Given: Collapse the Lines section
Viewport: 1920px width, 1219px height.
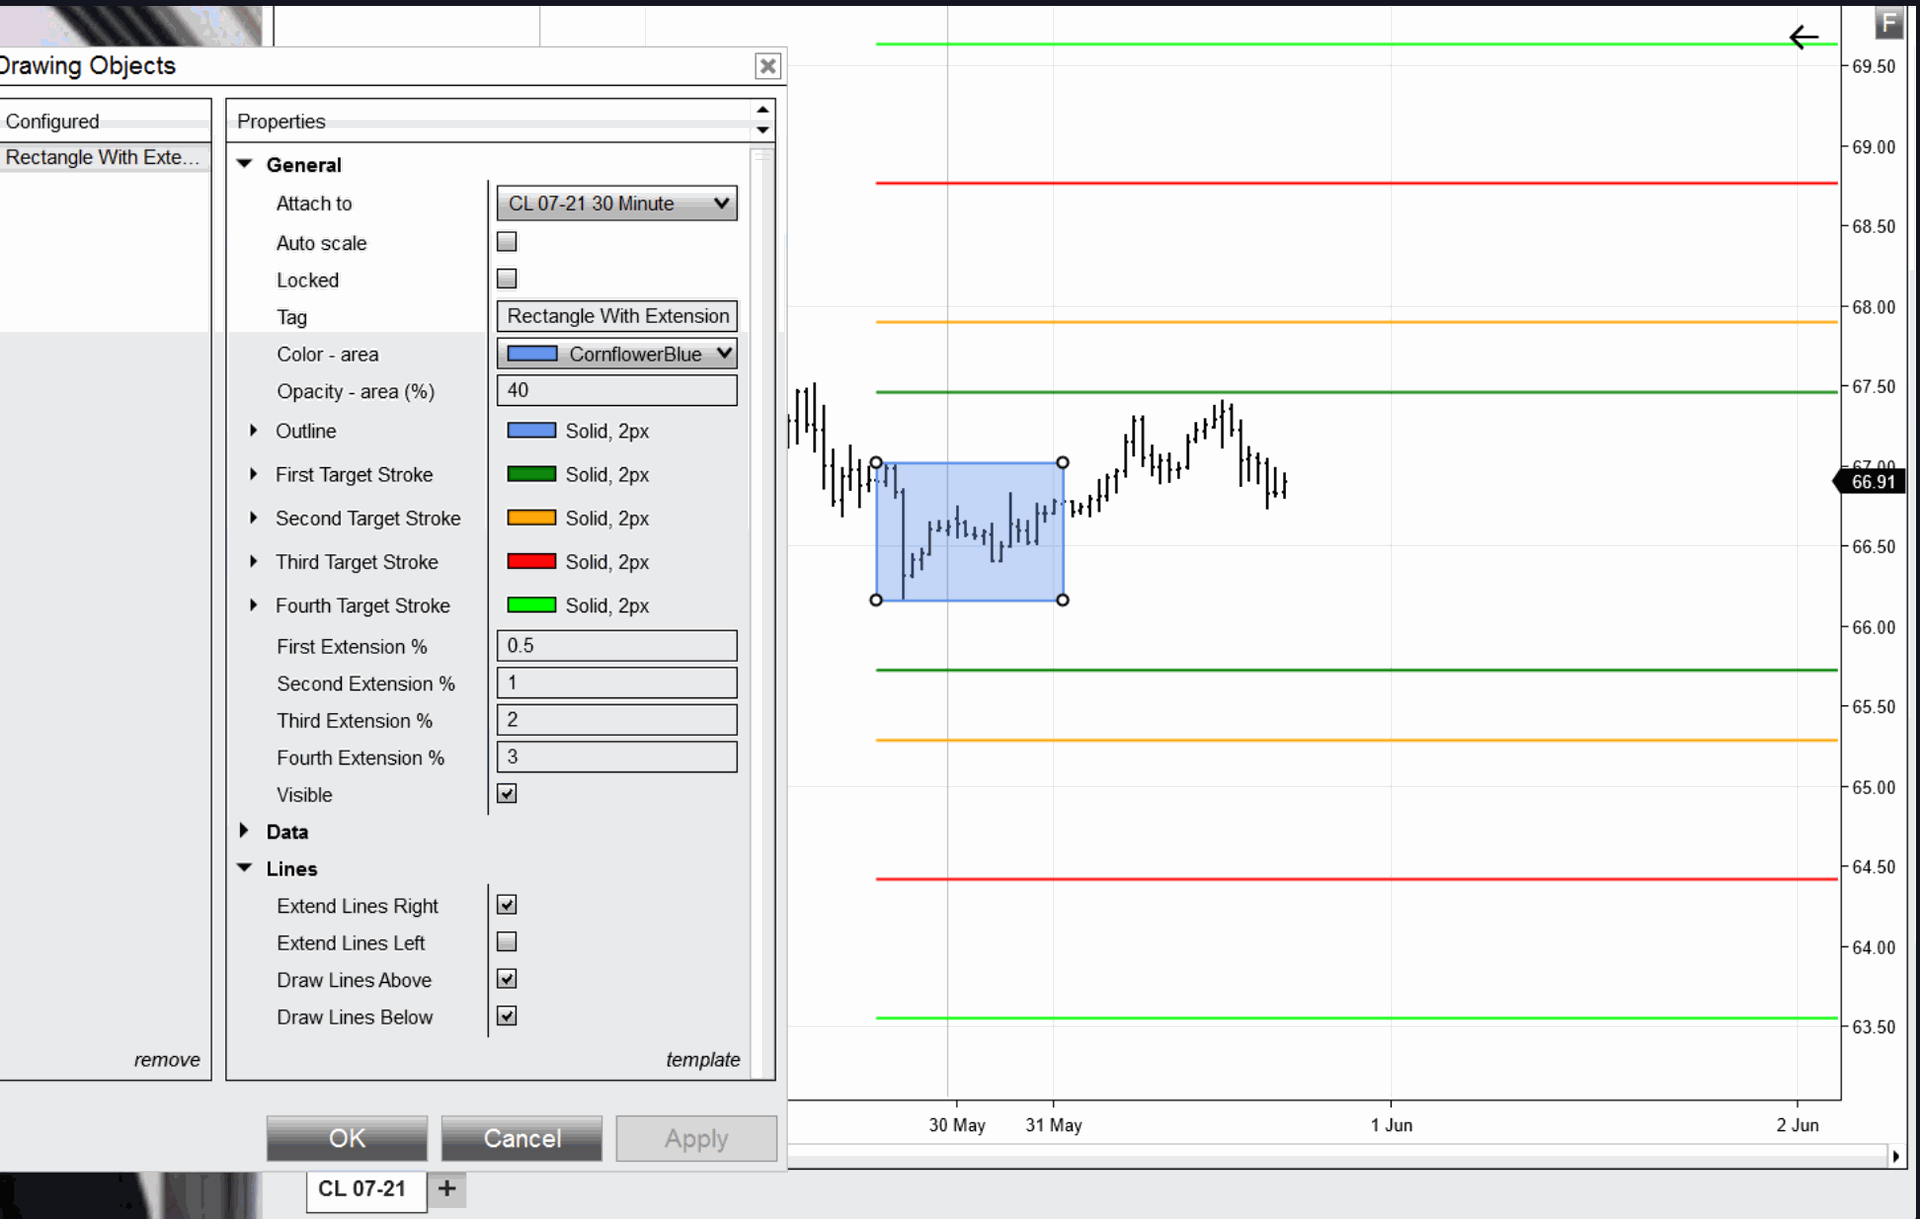Looking at the screenshot, I should (x=244, y=868).
